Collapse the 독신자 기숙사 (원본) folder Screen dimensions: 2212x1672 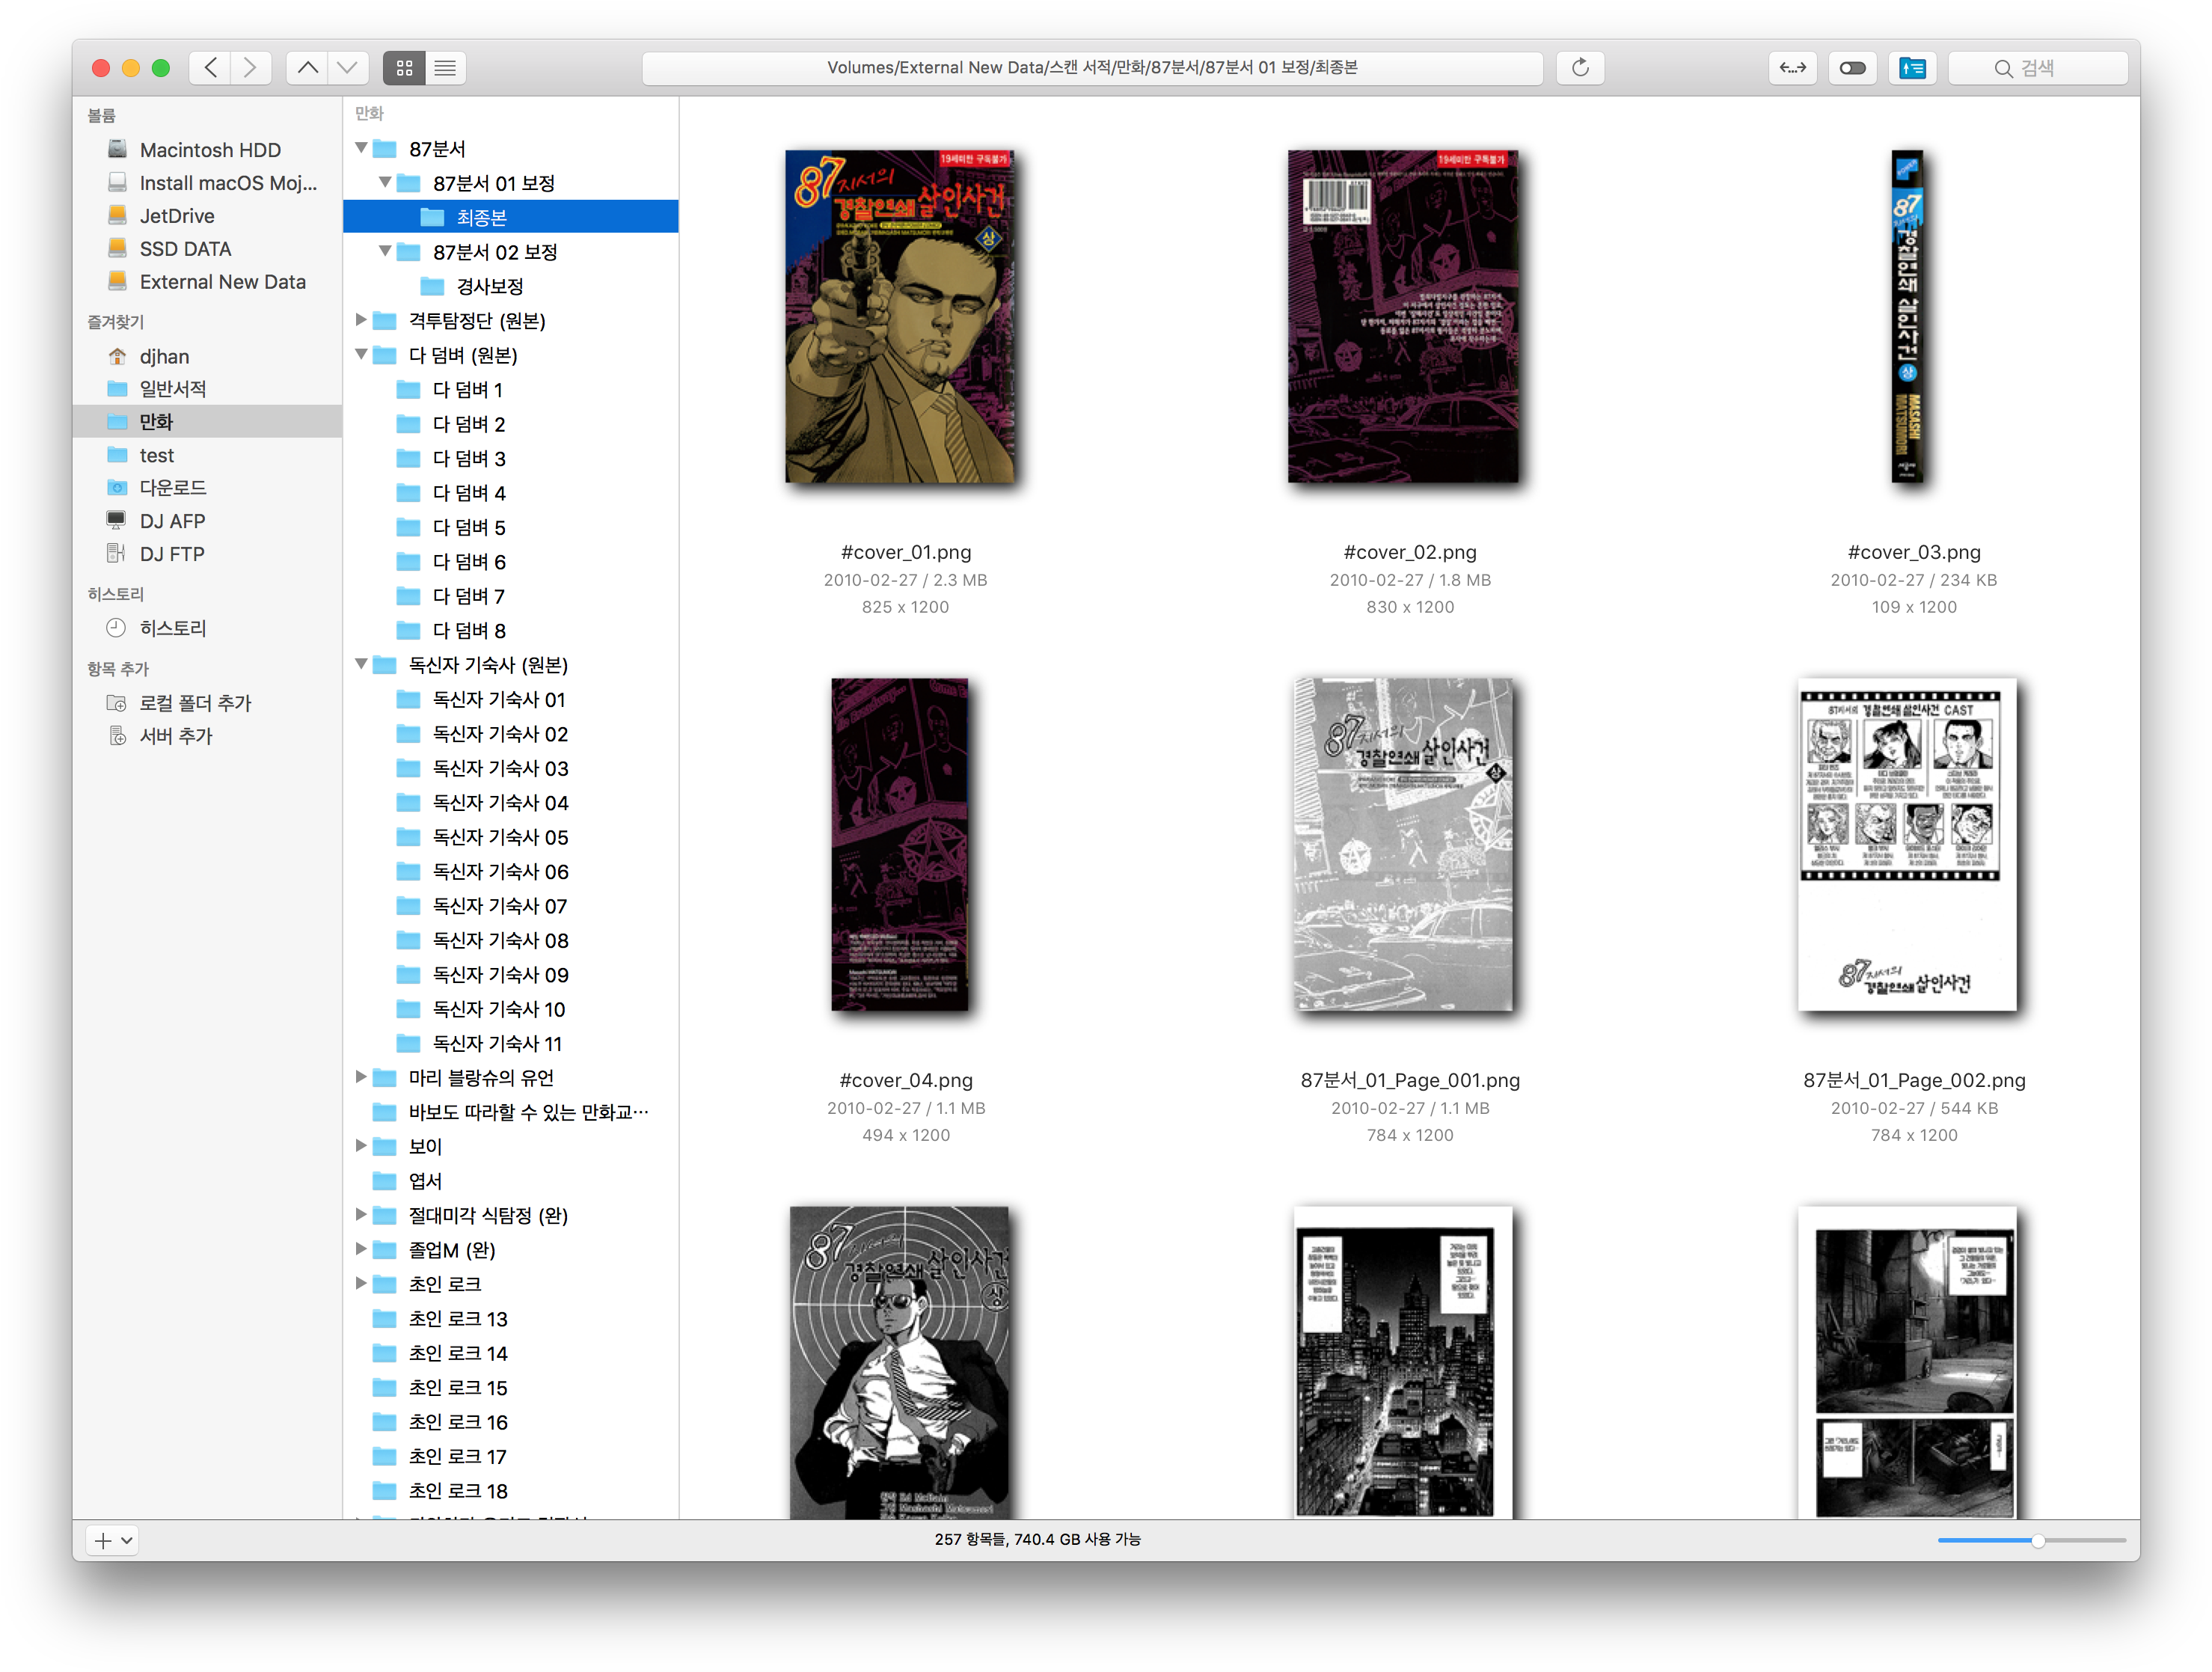(361, 664)
